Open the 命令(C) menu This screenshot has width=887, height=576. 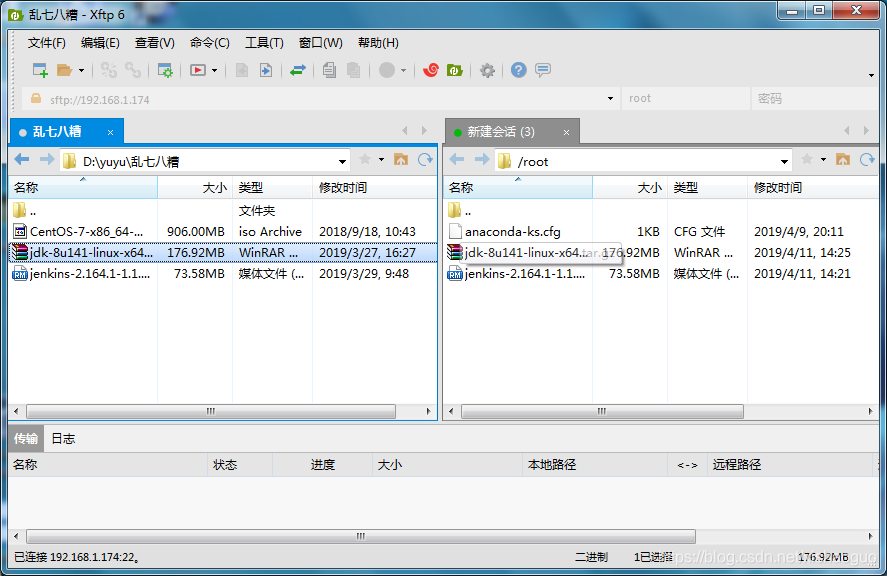pos(210,43)
